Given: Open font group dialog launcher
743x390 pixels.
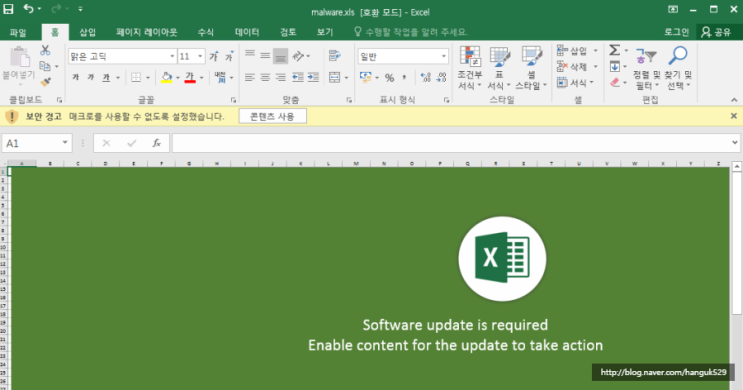Looking at the screenshot, I should point(234,100).
